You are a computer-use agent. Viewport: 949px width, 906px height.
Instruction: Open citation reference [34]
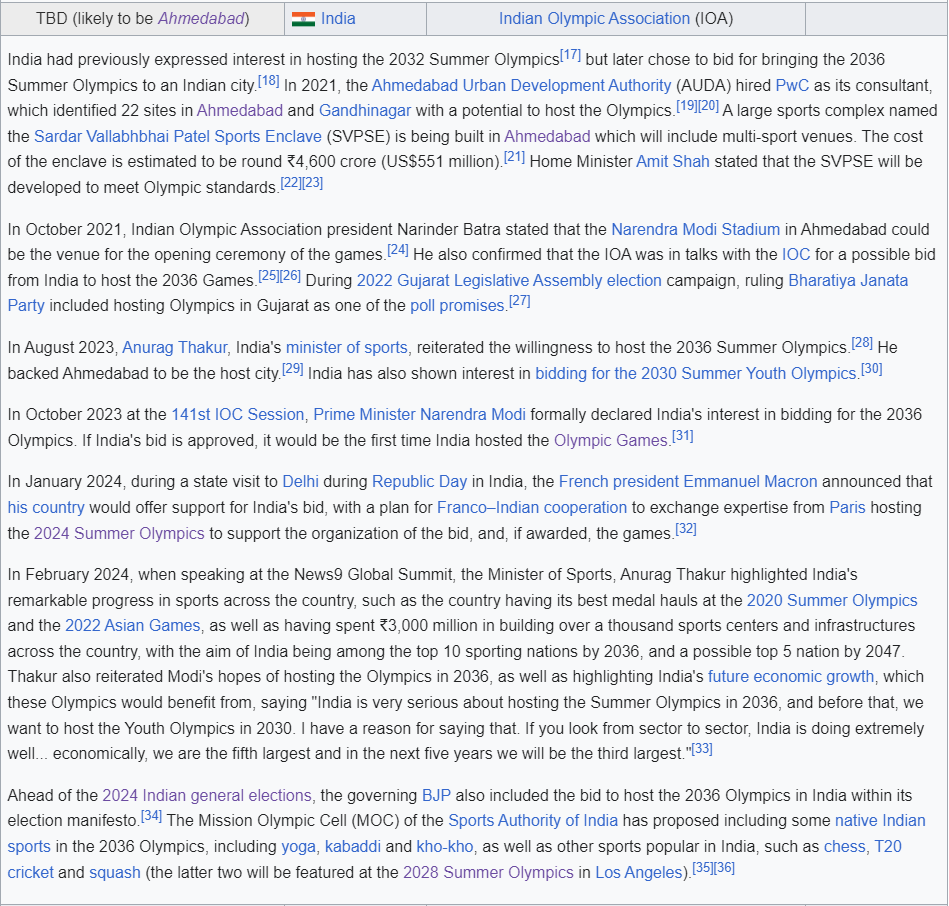151,816
